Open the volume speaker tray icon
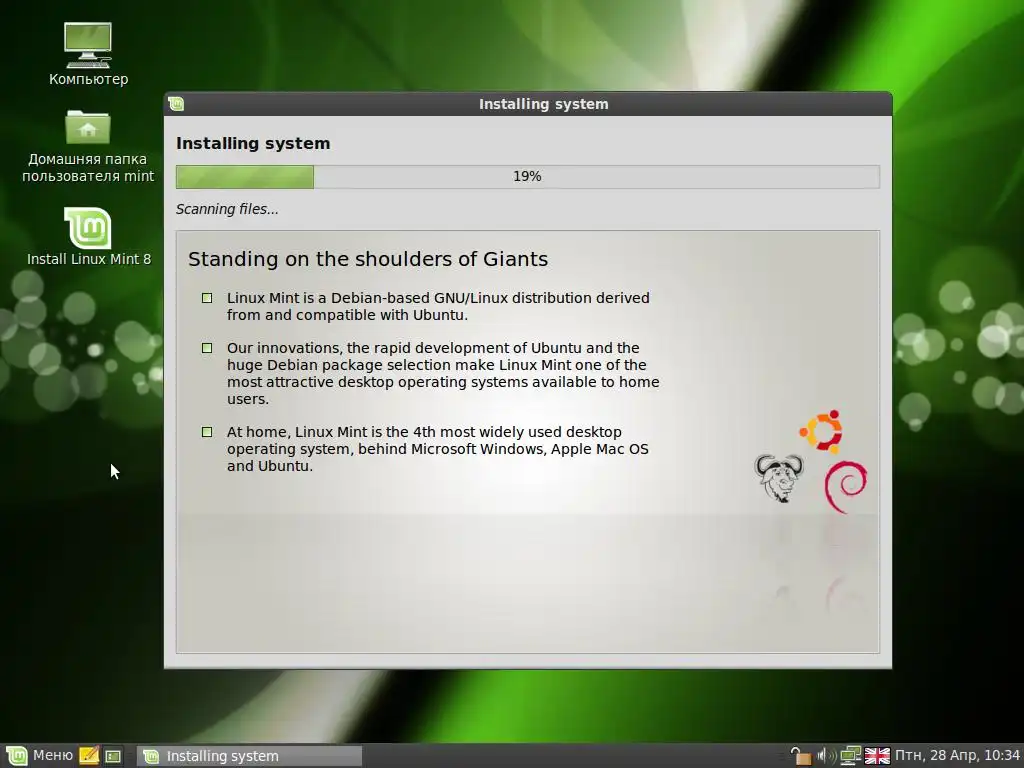Screen dimensions: 1024x768 (825, 756)
